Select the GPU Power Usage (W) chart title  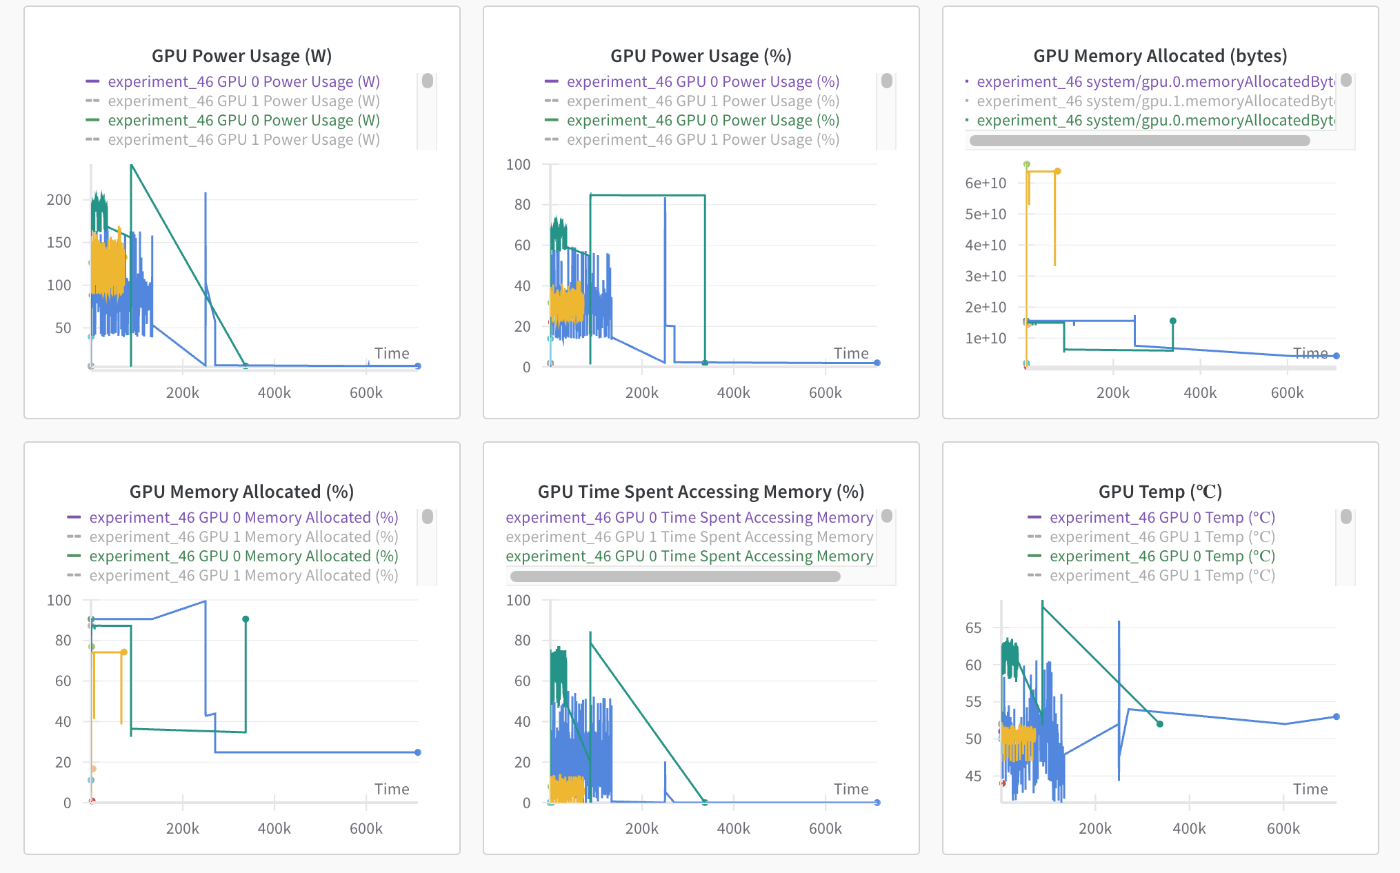[242, 56]
